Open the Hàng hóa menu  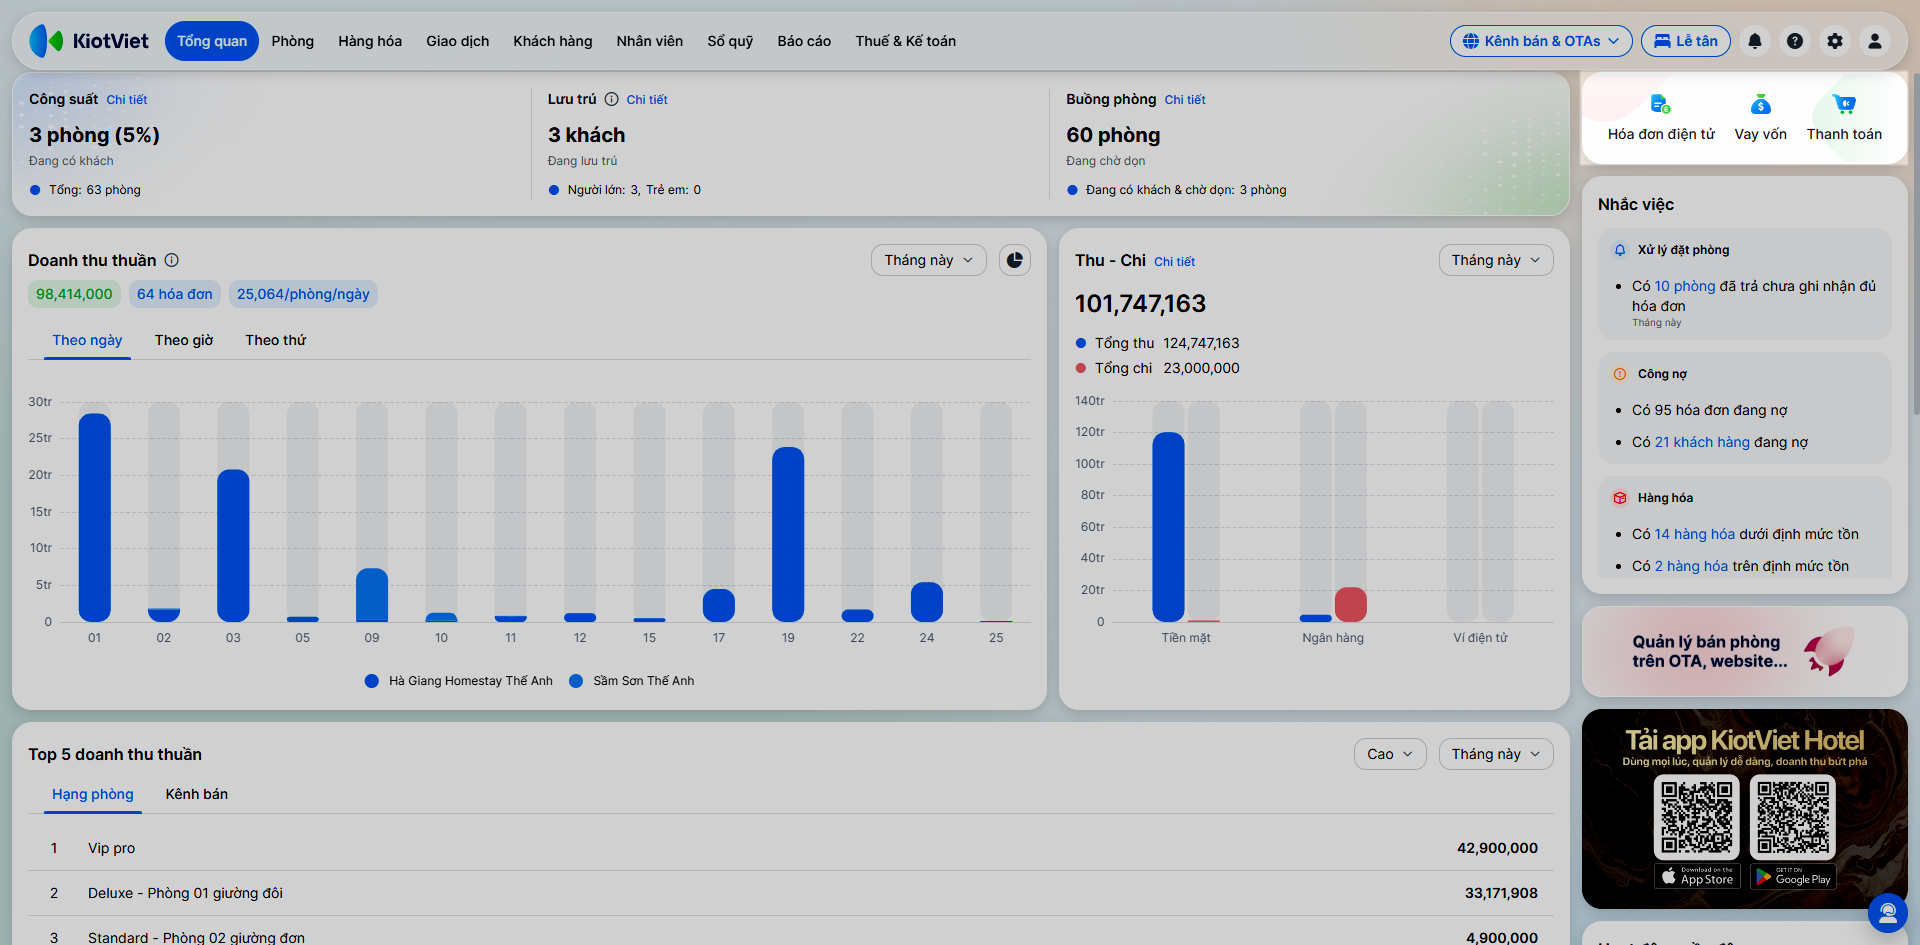[370, 41]
